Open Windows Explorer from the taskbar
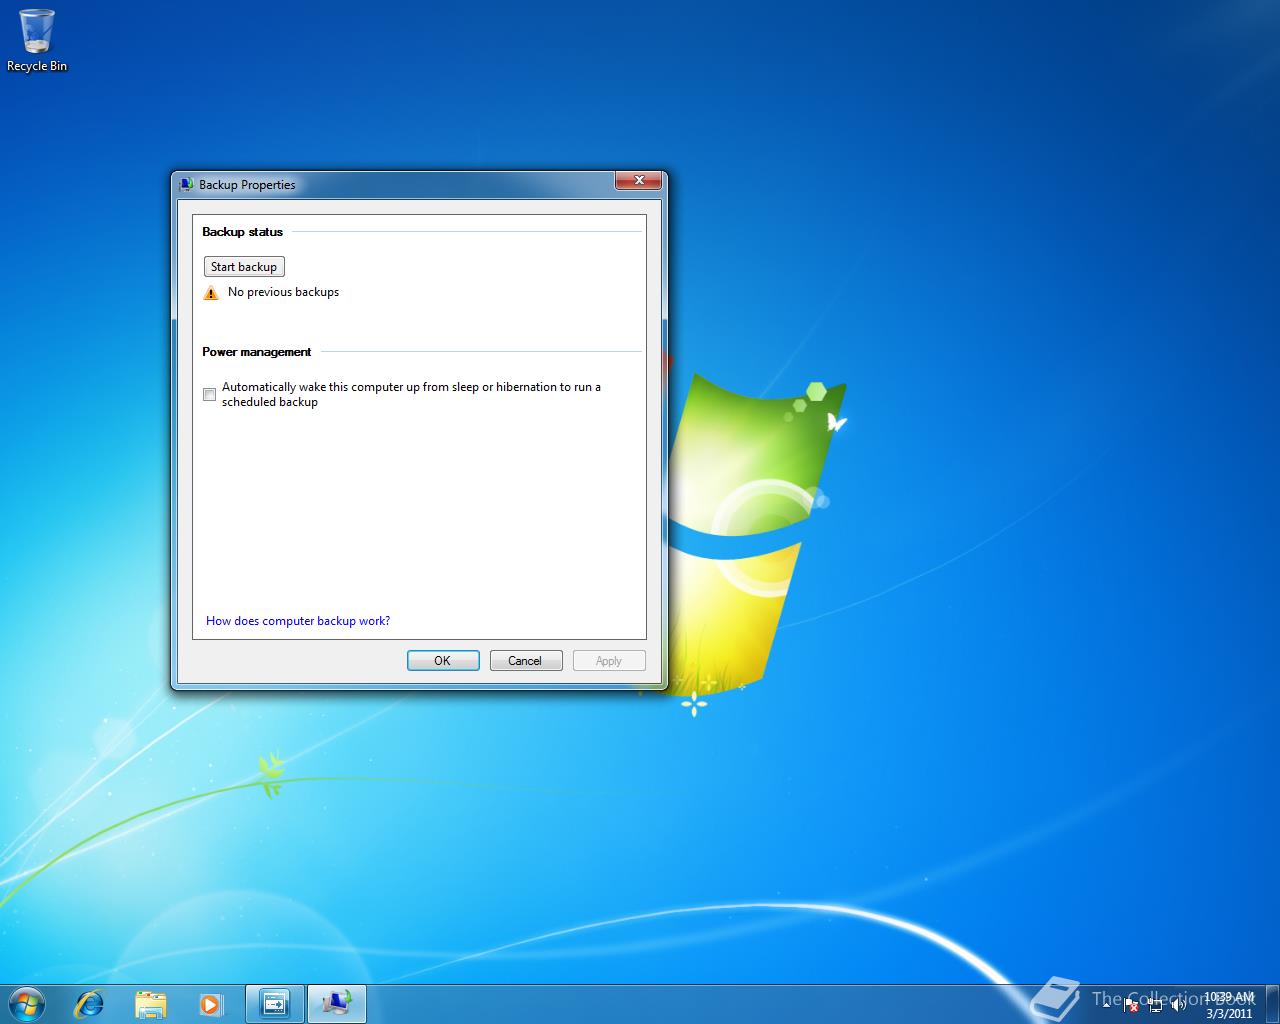 tap(151, 1003)
